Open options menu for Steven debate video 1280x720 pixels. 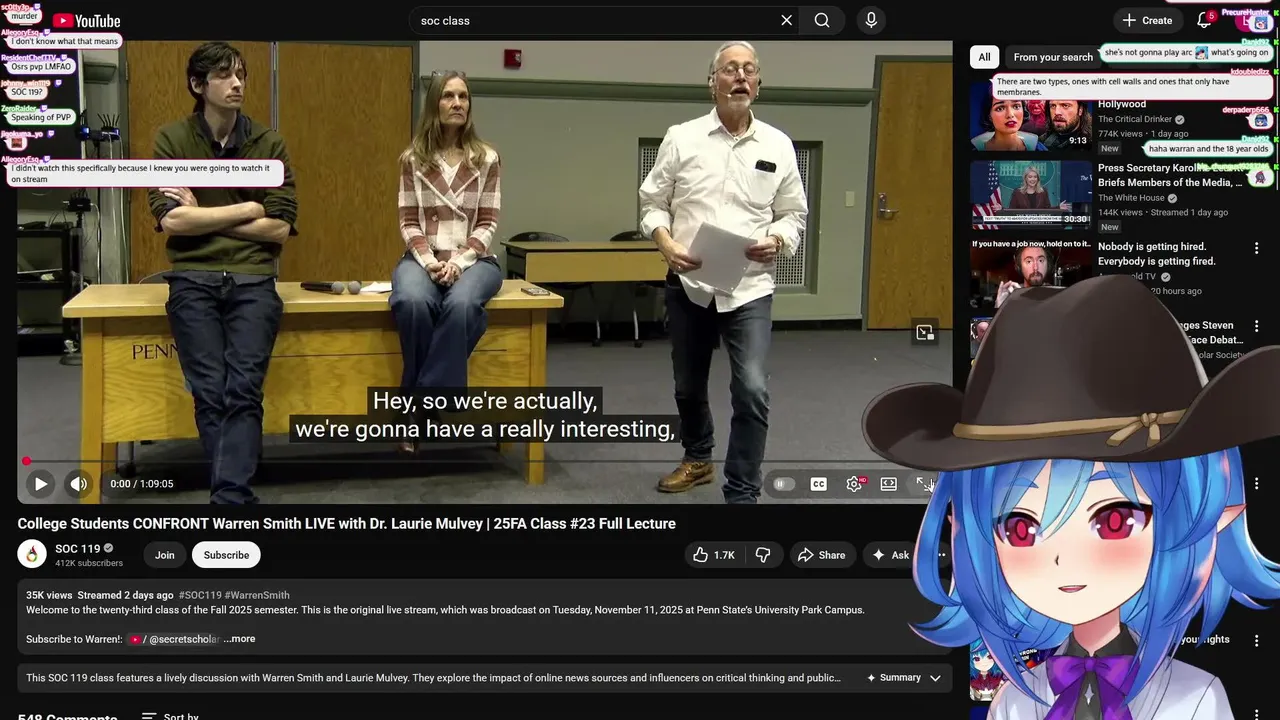(x=1257, y=326)
